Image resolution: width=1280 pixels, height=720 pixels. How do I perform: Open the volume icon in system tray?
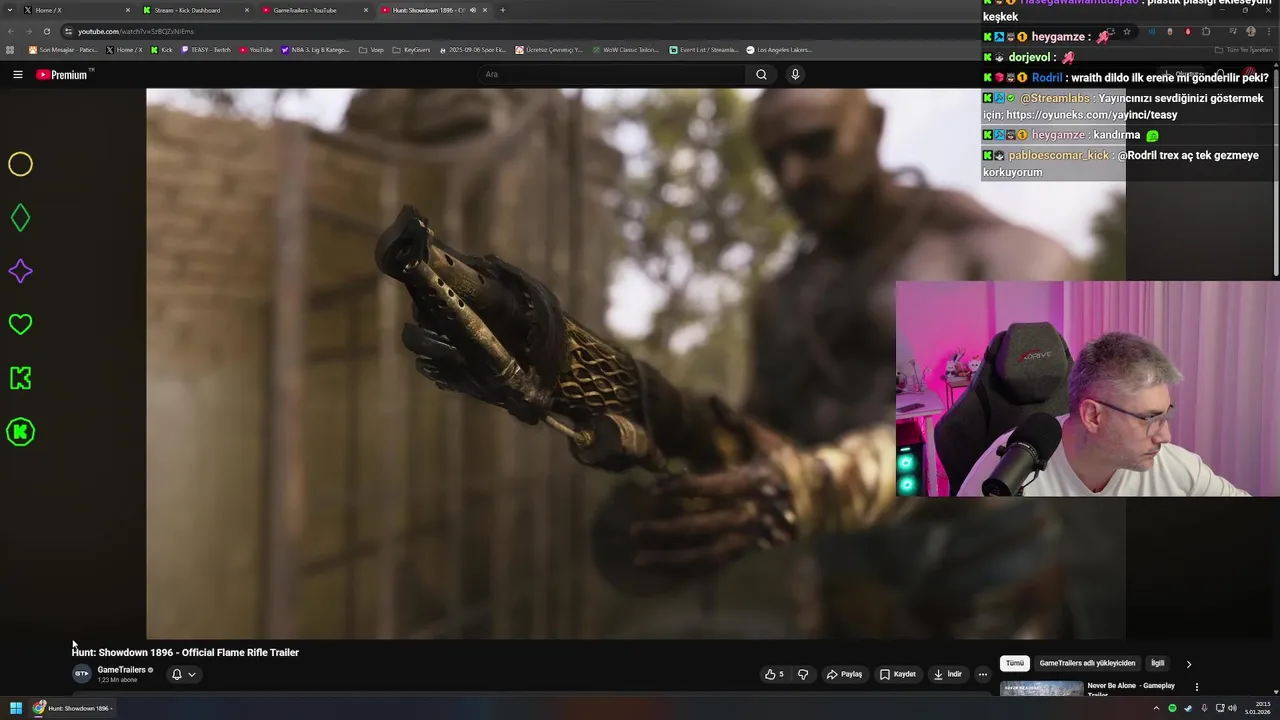[1232, 708]
